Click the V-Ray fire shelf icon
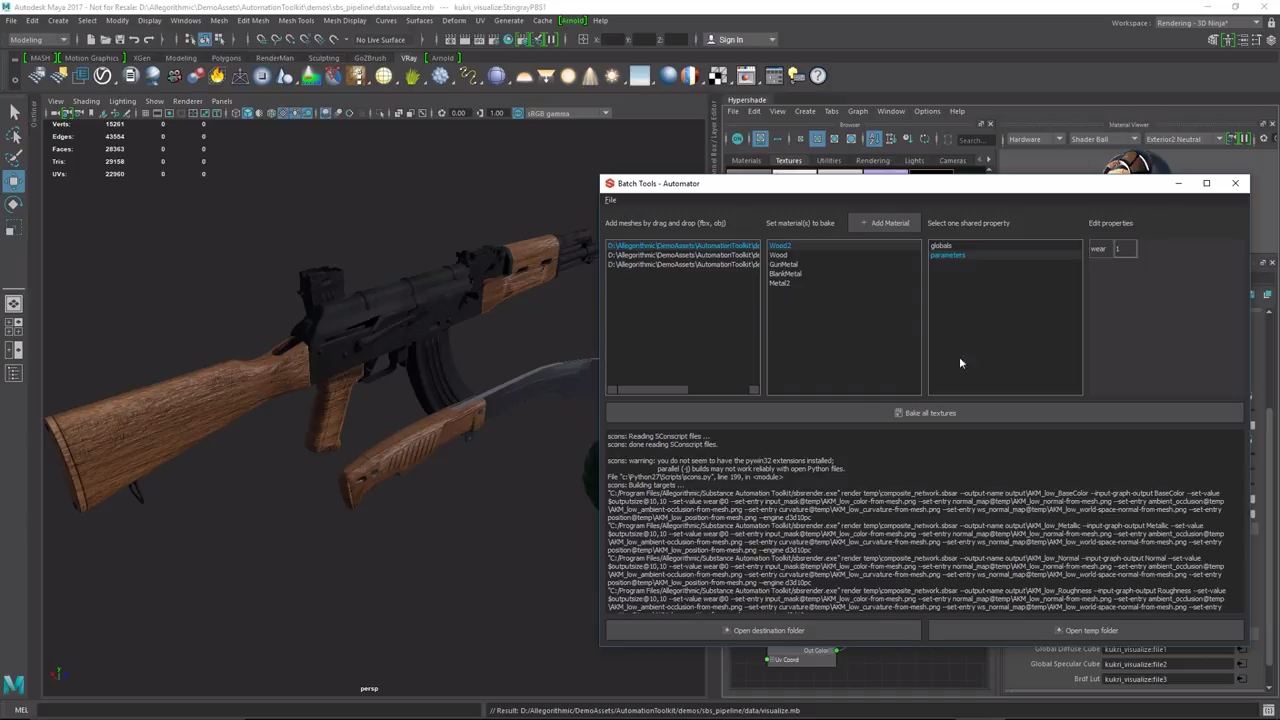Viewport: 1280px width, 720px height. click(x=217, y=76)
